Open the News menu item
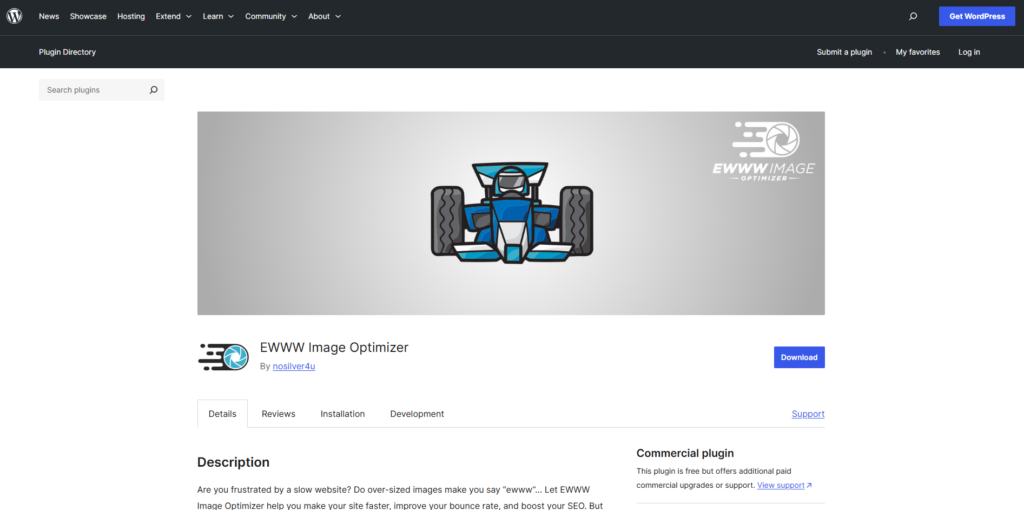 pyautogui.click(x=49, y=16)
